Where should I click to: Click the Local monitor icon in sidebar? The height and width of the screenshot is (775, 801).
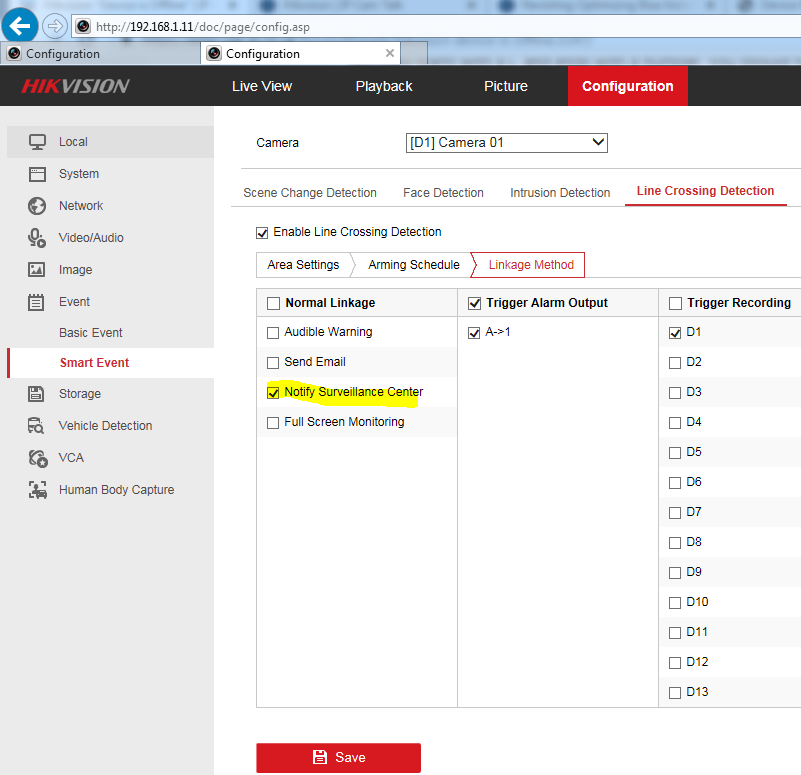point(37,142)
